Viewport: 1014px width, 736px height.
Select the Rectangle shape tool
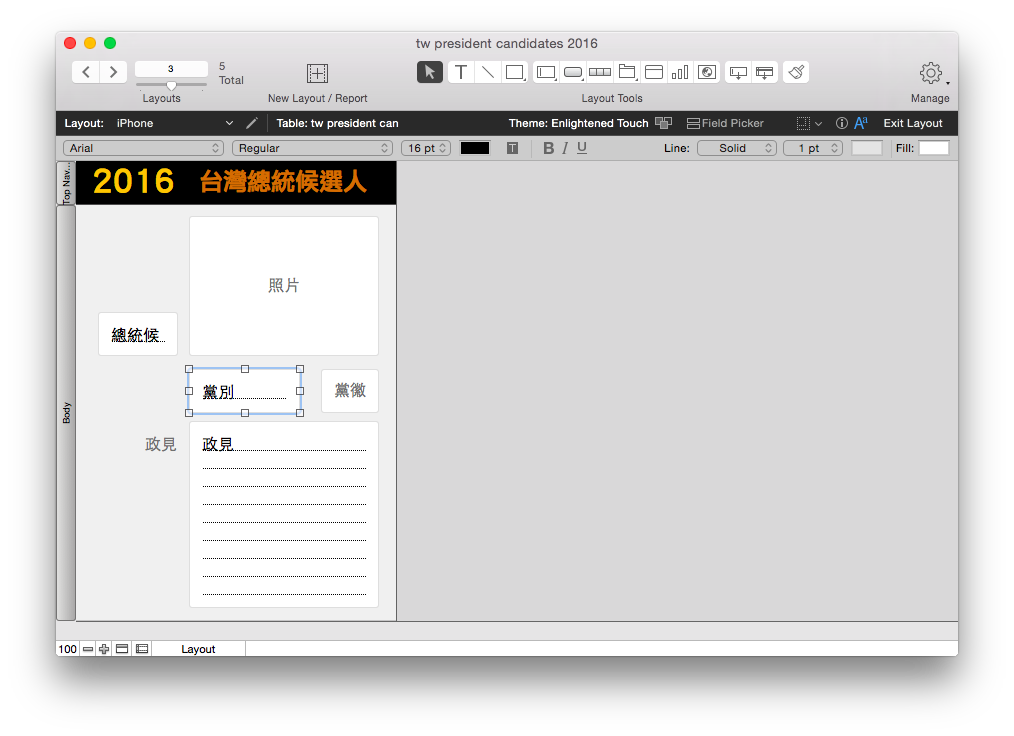[515, 72]
